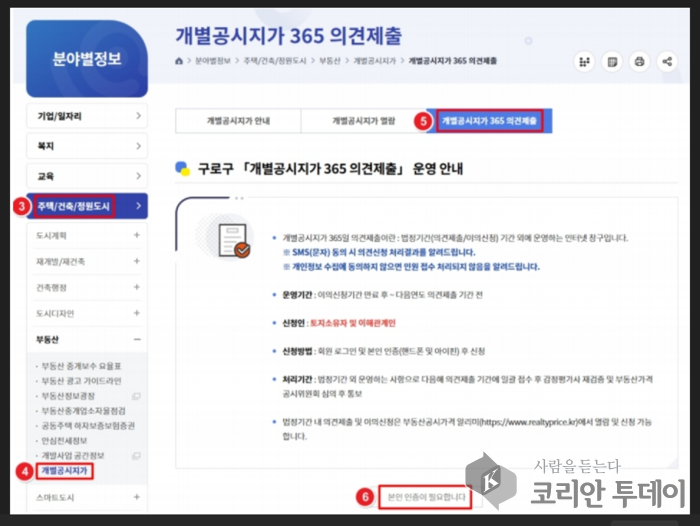The height and width of the screenshot is (526, 700).
Task: Click new-window icon beside 개발사업 공간정보
Action: pyautogui.click(x=136, y=453)
